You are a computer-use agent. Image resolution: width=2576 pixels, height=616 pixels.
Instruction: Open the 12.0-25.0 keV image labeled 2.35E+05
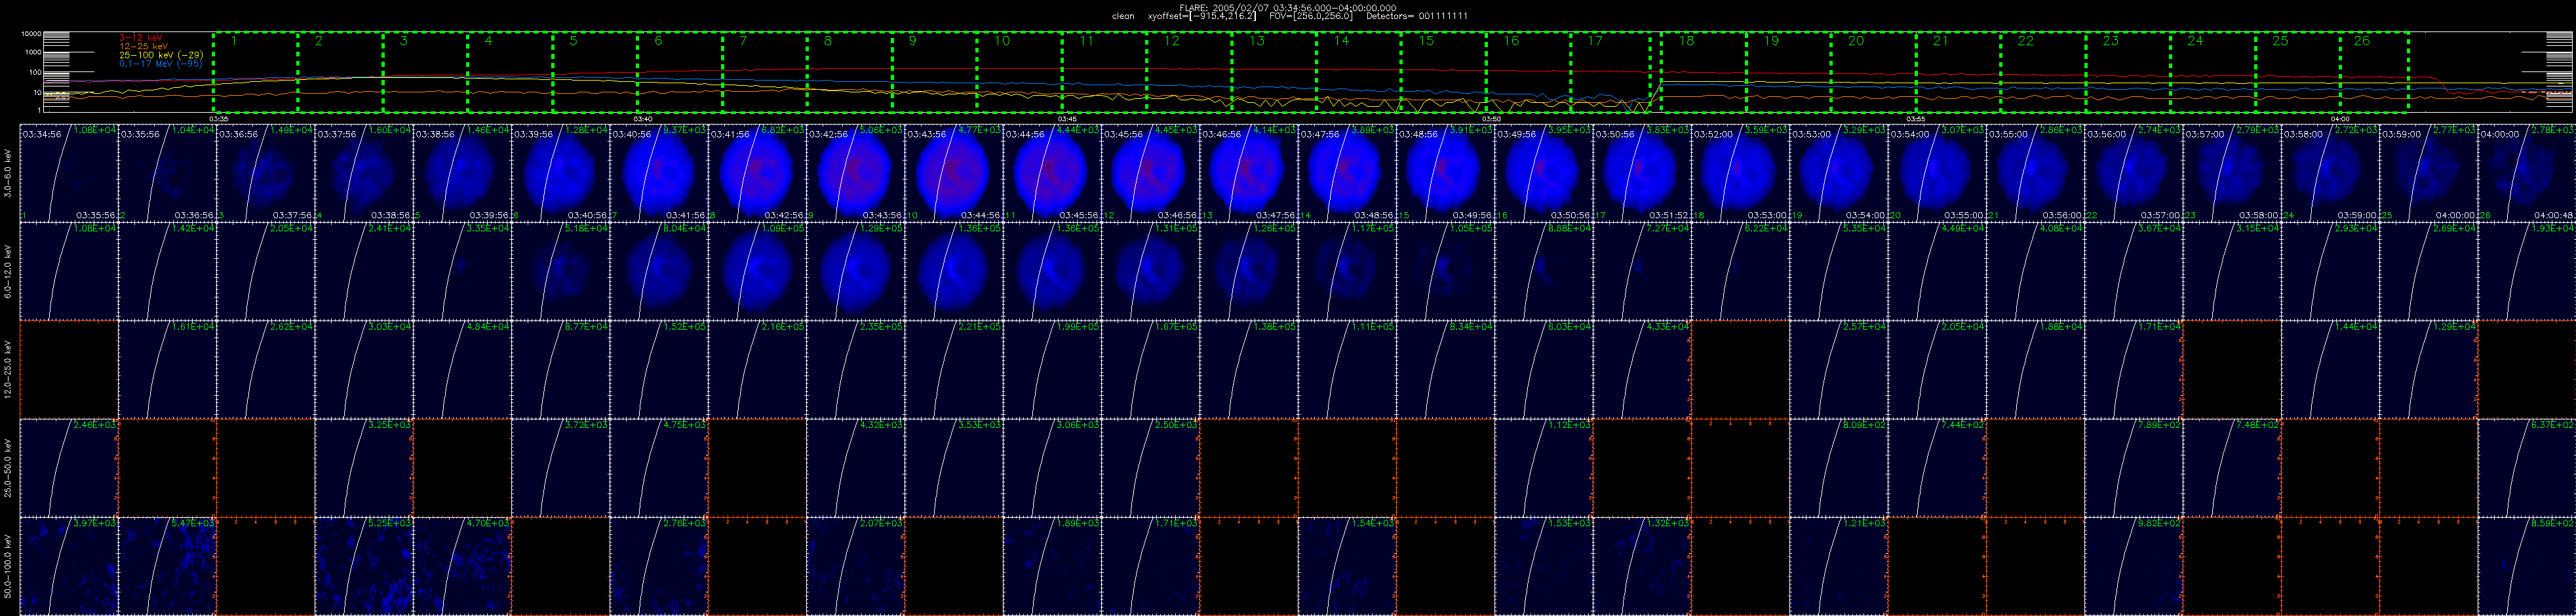click(x=855, y=369)
